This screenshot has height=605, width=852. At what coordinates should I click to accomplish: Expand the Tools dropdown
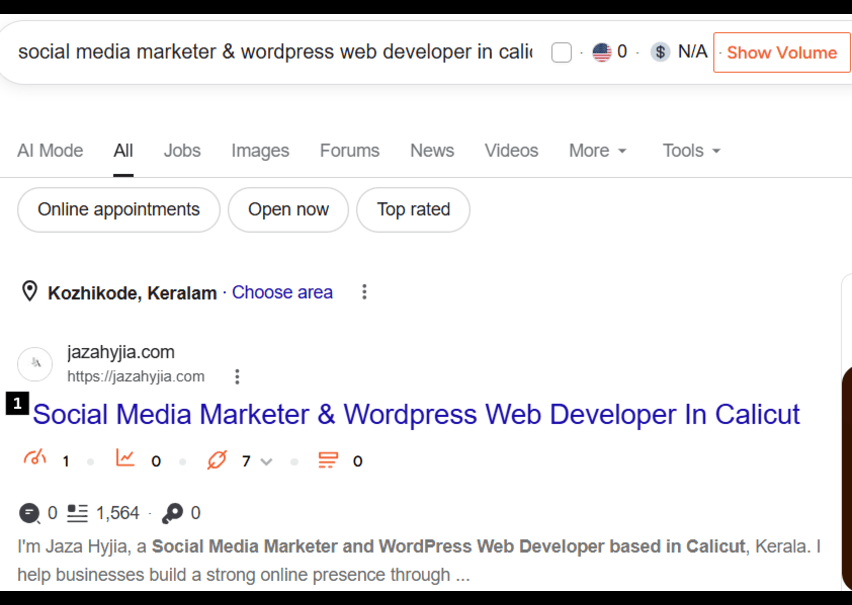coord(691,151)
